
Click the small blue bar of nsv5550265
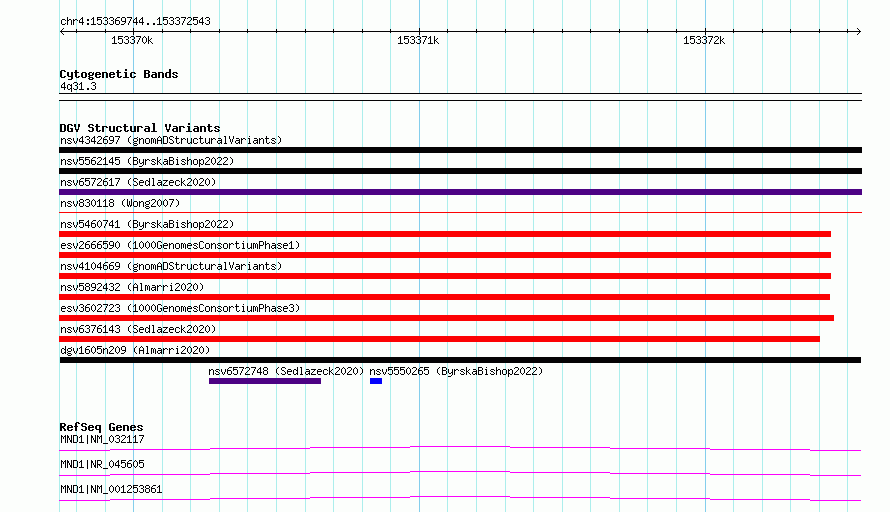pos(376,381)
